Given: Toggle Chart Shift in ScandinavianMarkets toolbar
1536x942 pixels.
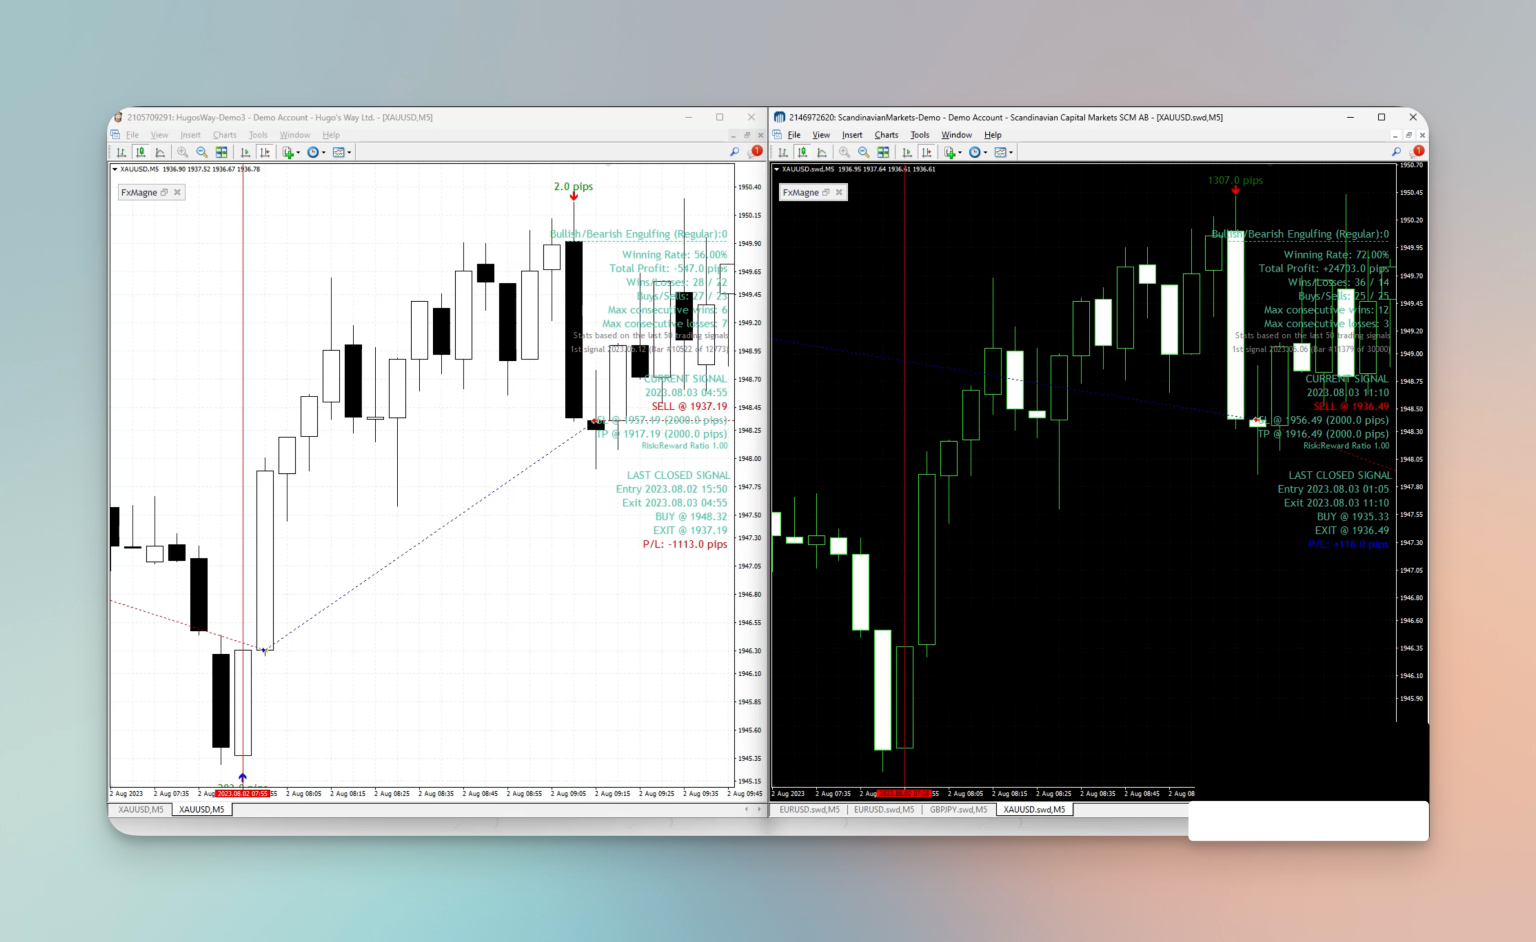Looking at the screenshot, I should pos(926,152).
